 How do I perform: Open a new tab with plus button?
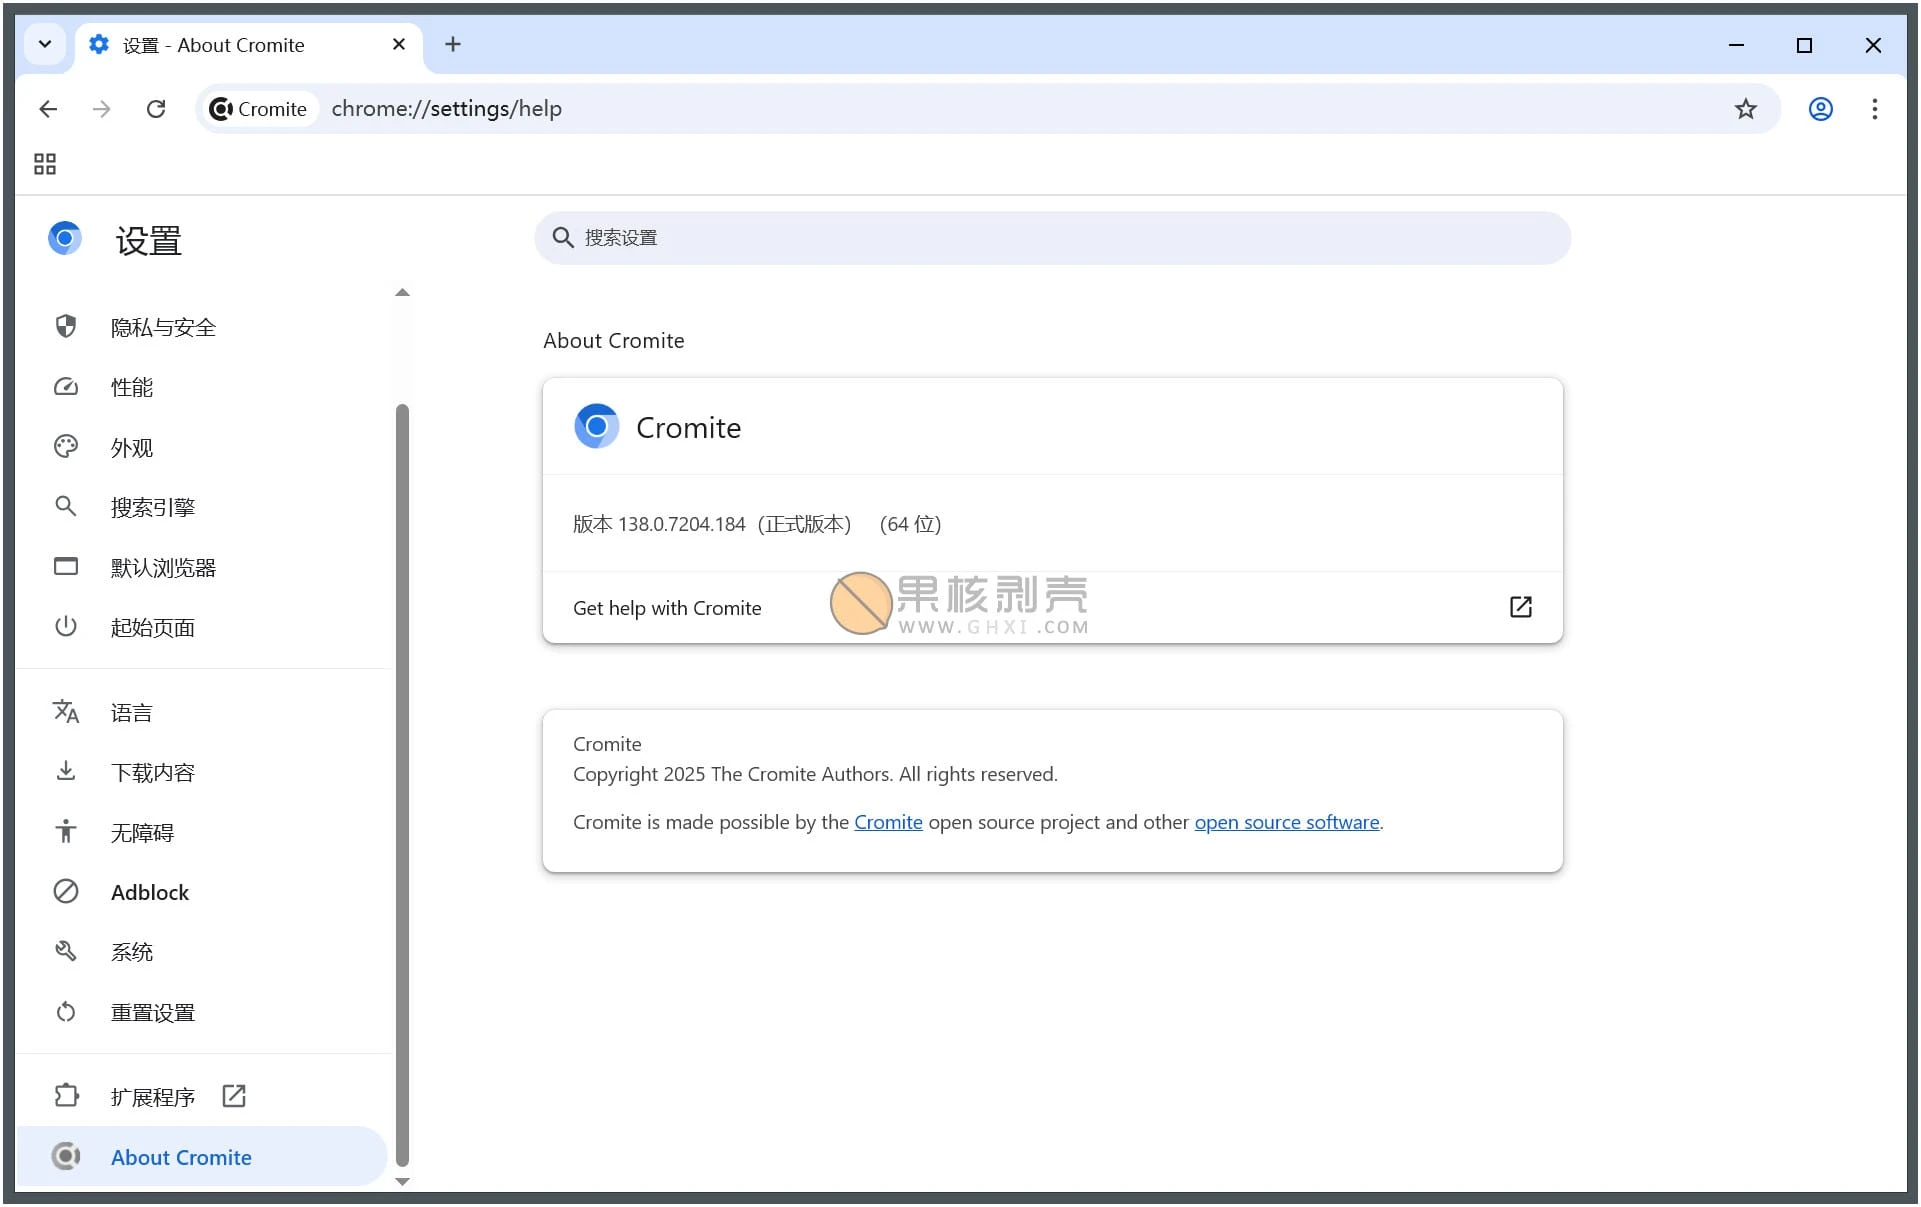click(x=453, y=44)
